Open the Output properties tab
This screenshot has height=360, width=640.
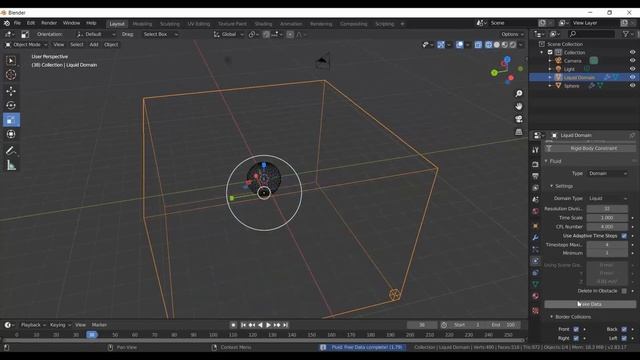(536, 176)
